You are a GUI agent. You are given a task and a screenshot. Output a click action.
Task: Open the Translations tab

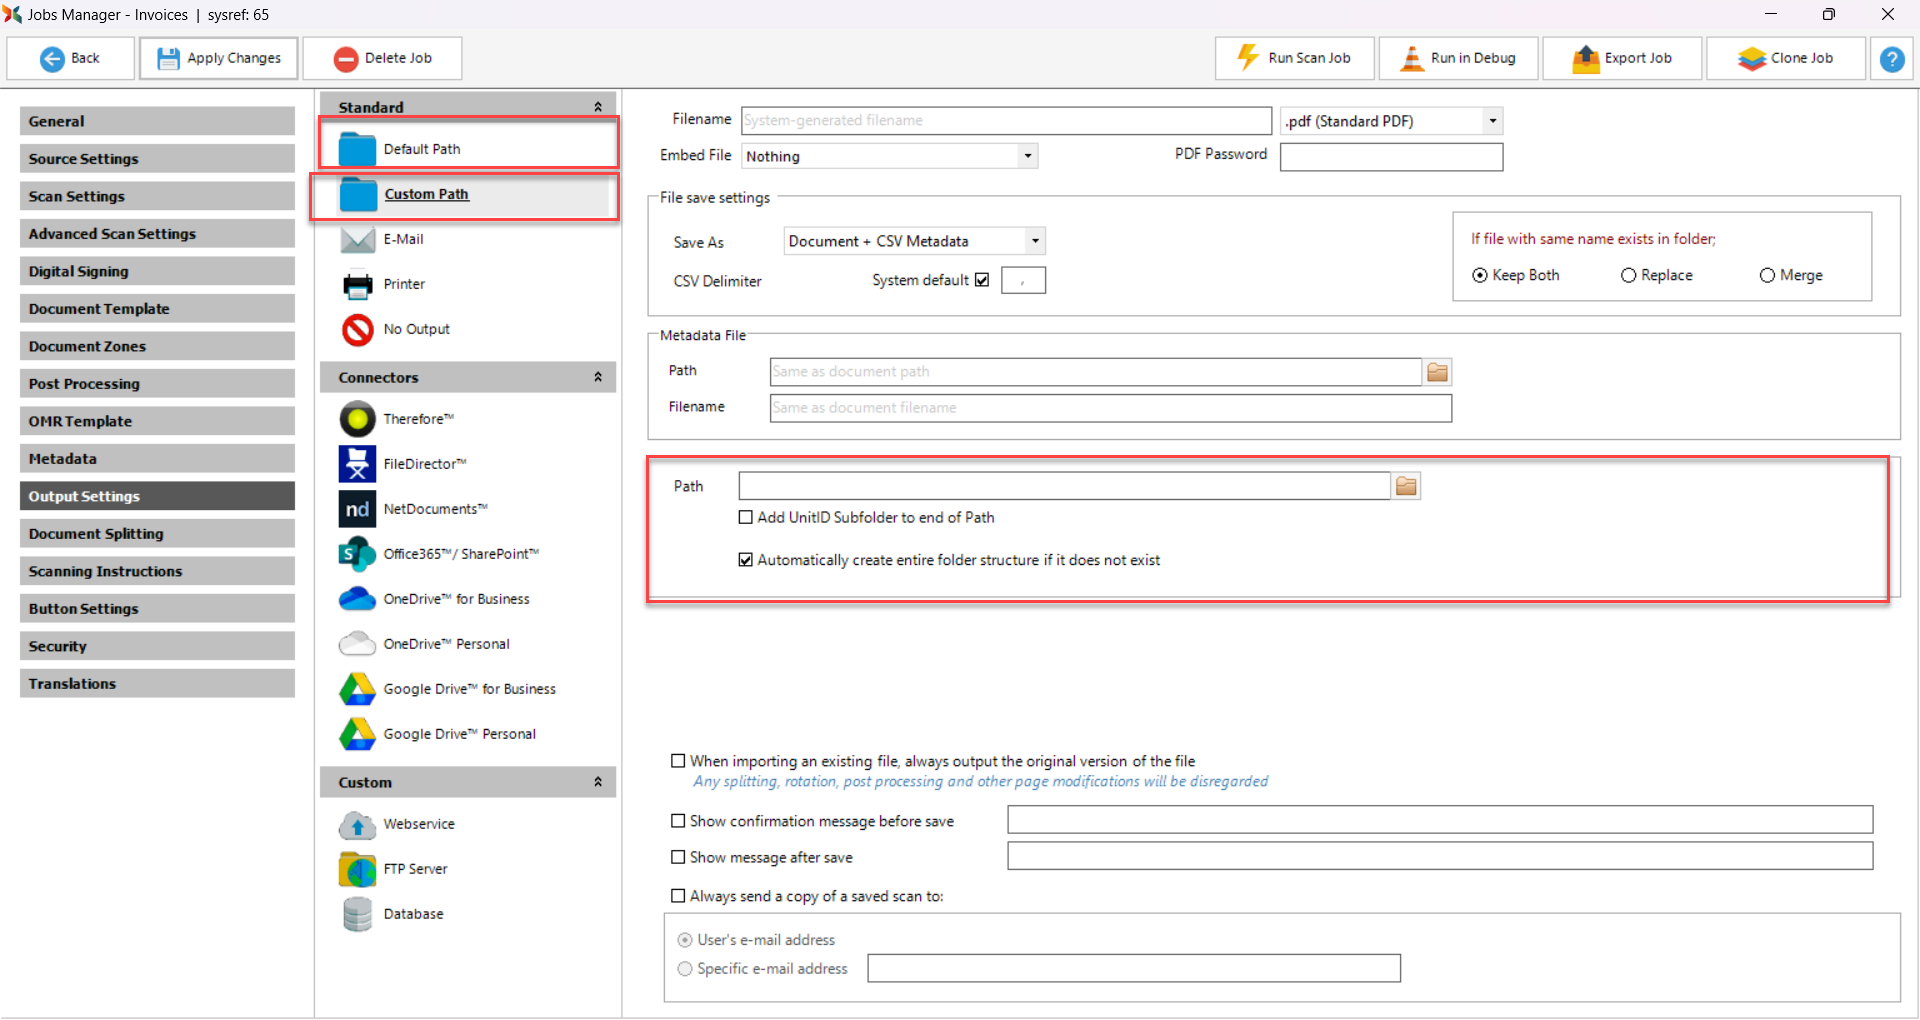(x=157, y=683)
